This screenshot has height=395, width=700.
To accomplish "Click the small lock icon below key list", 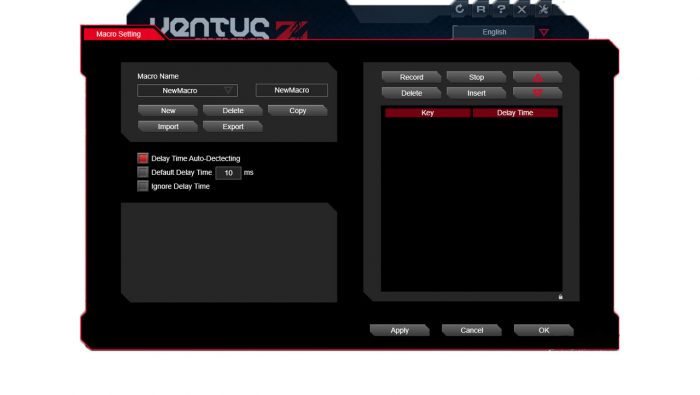I will (x=560, y=296).
